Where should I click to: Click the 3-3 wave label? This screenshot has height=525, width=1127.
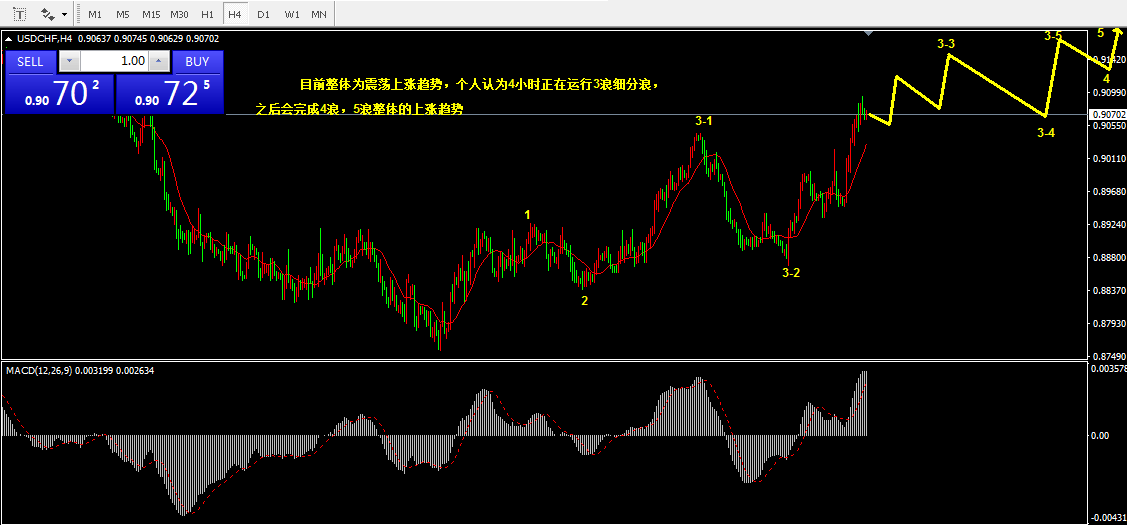947,44
